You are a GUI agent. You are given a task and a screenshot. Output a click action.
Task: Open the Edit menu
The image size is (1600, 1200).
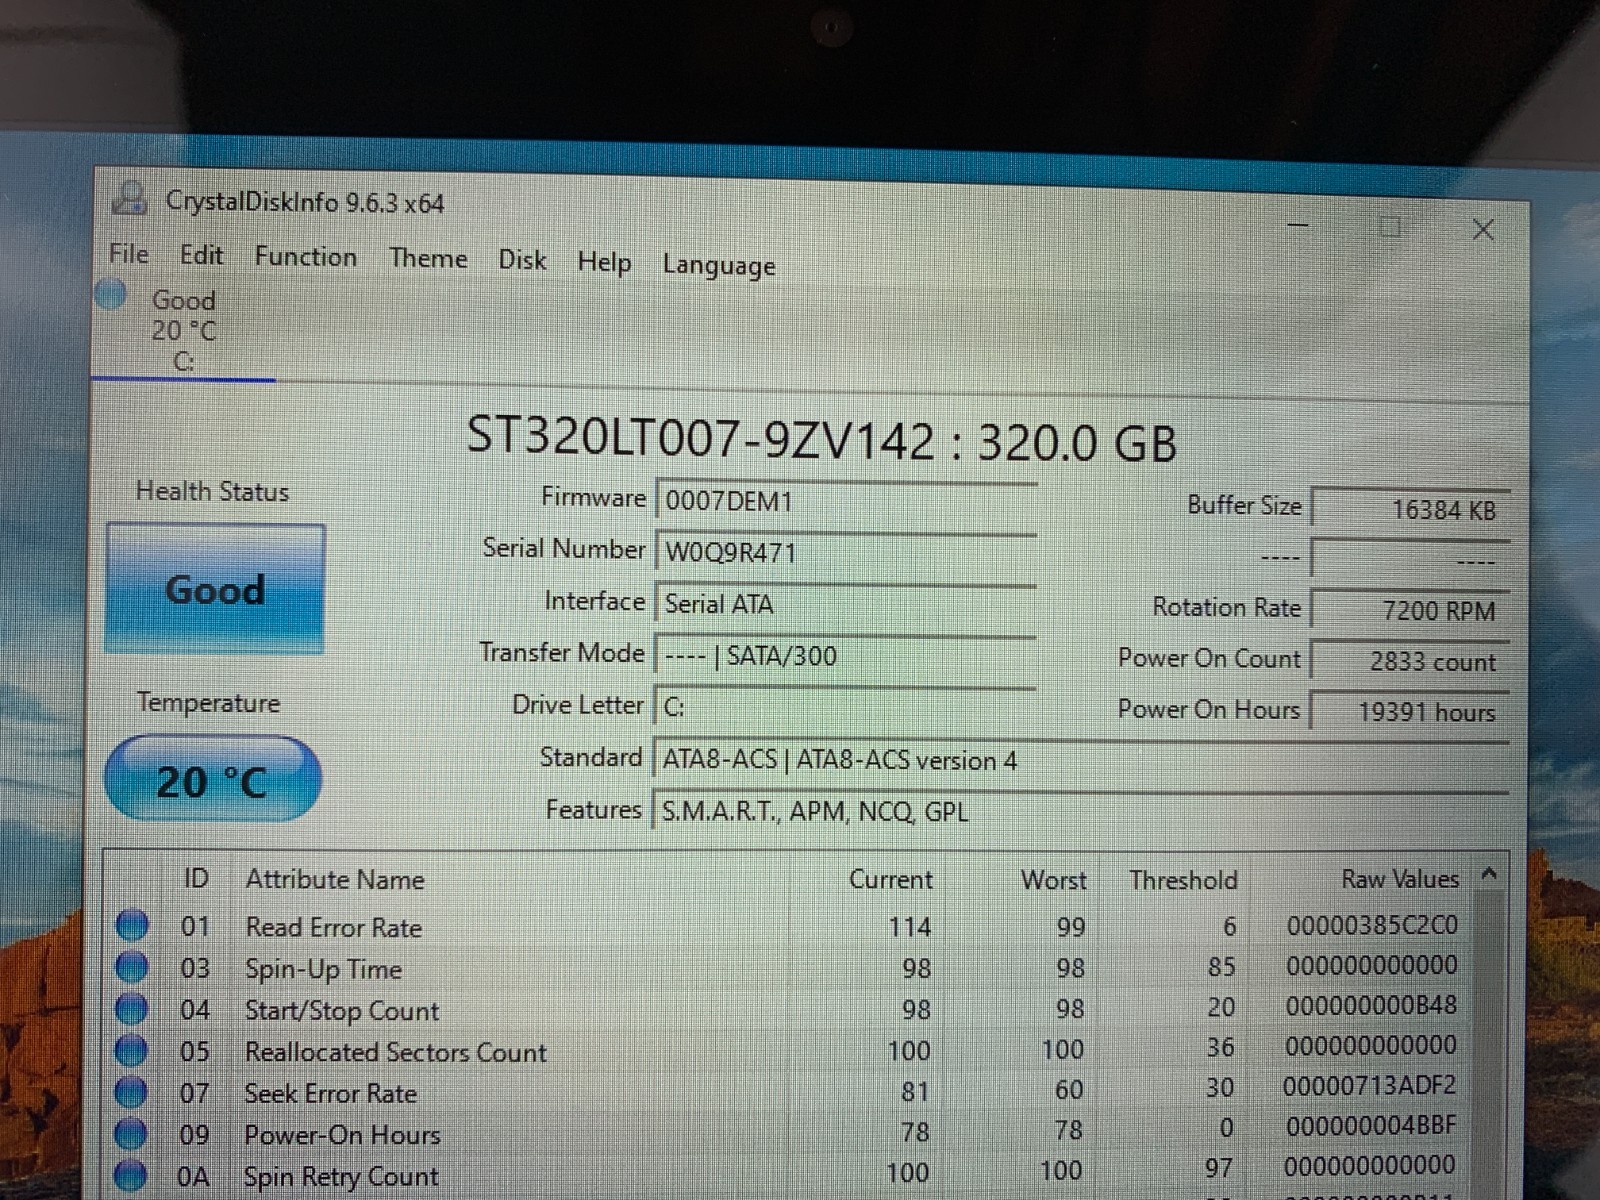201,255
